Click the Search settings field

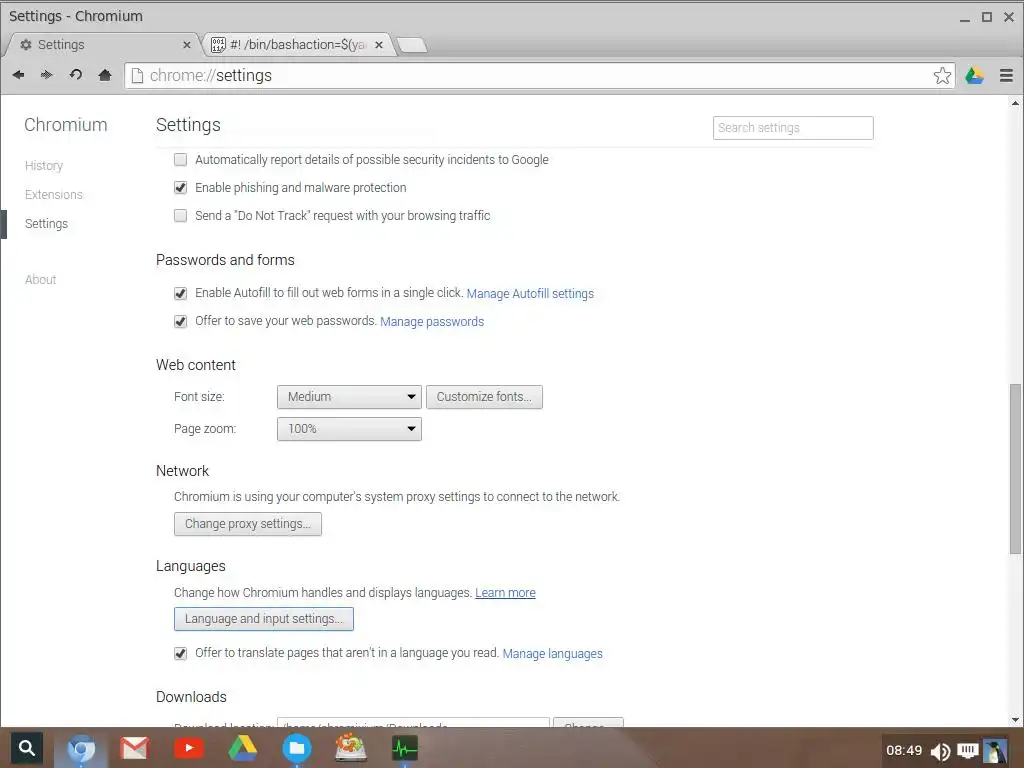pyautogui.click(x=793, y=128)
